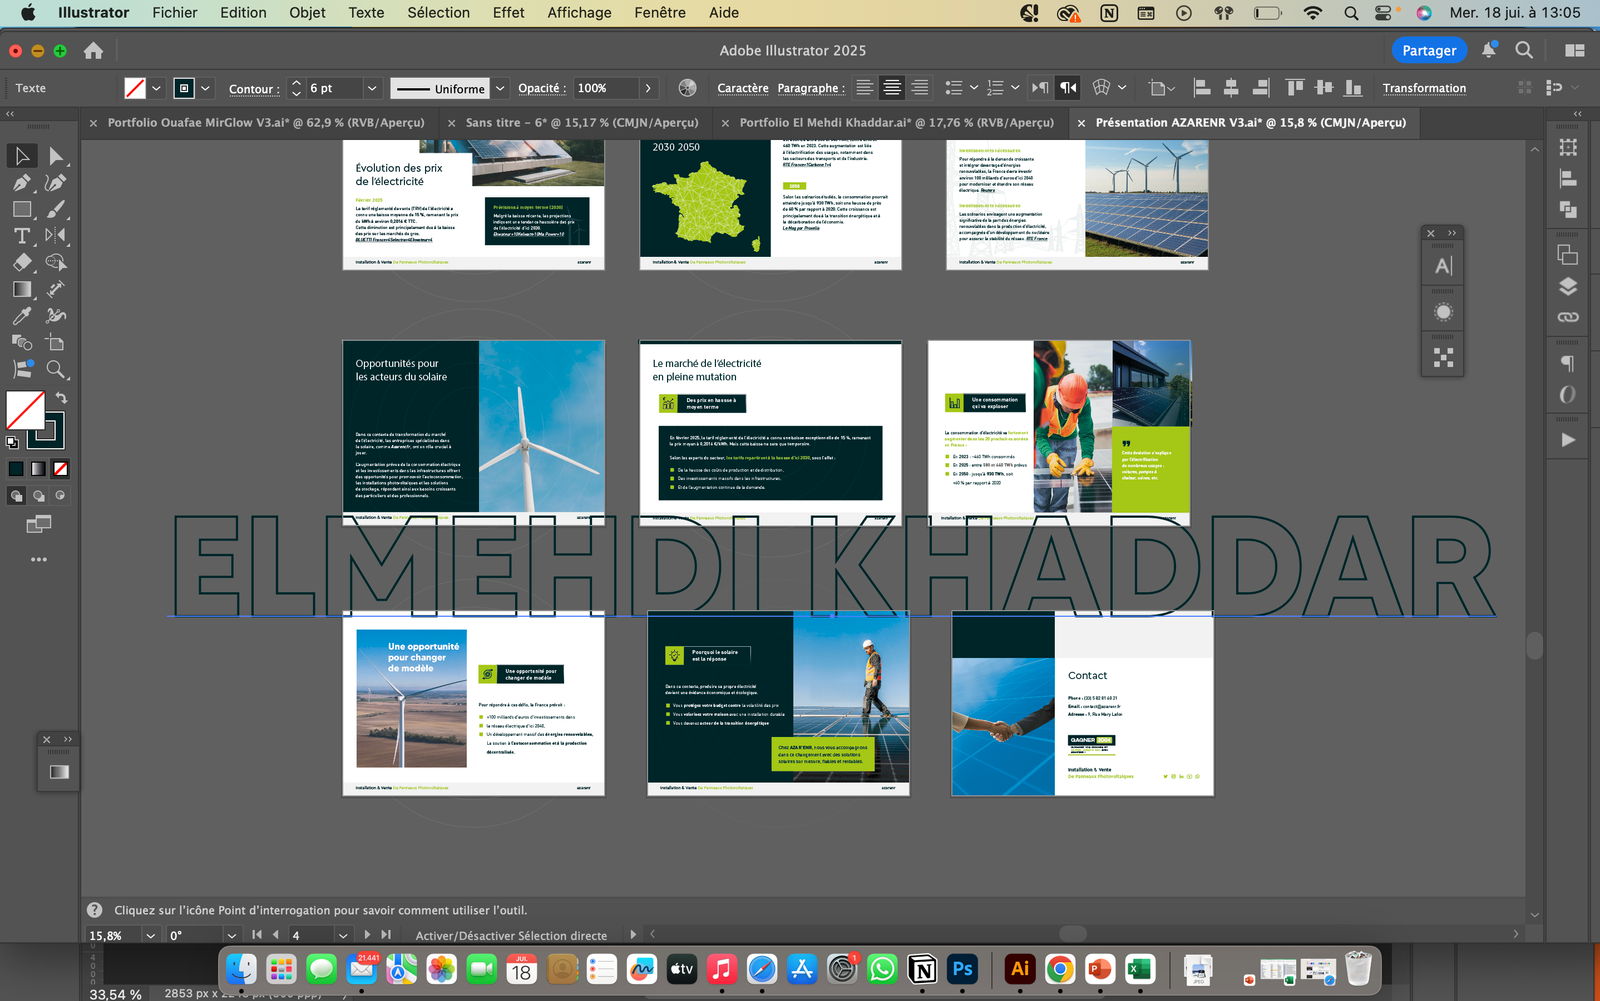Click the Partager button
The image size is (1600, 1001).
pyautogui.click(x=1428, y=51)
